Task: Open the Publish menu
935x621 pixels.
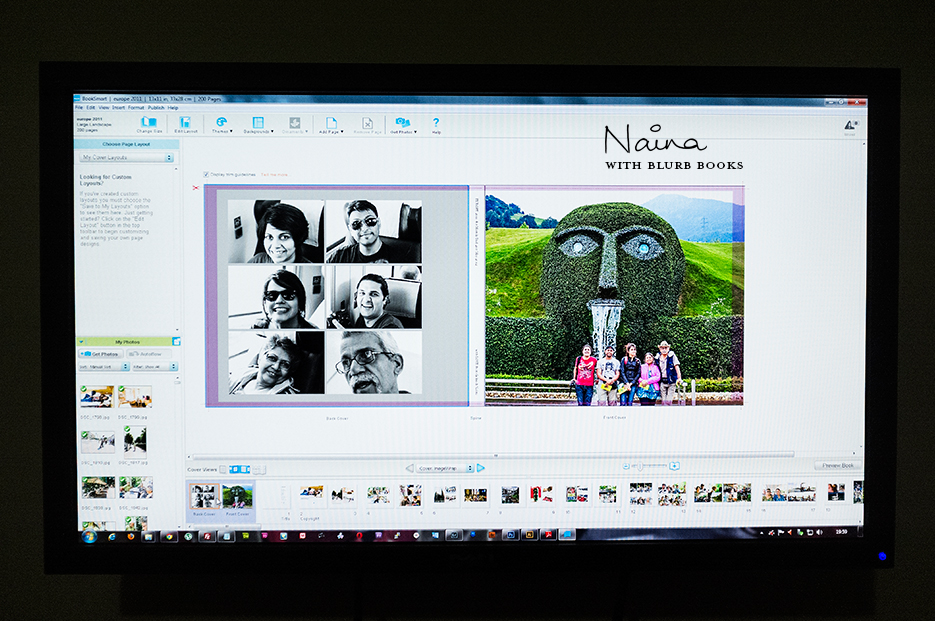Action: point(156,107)
